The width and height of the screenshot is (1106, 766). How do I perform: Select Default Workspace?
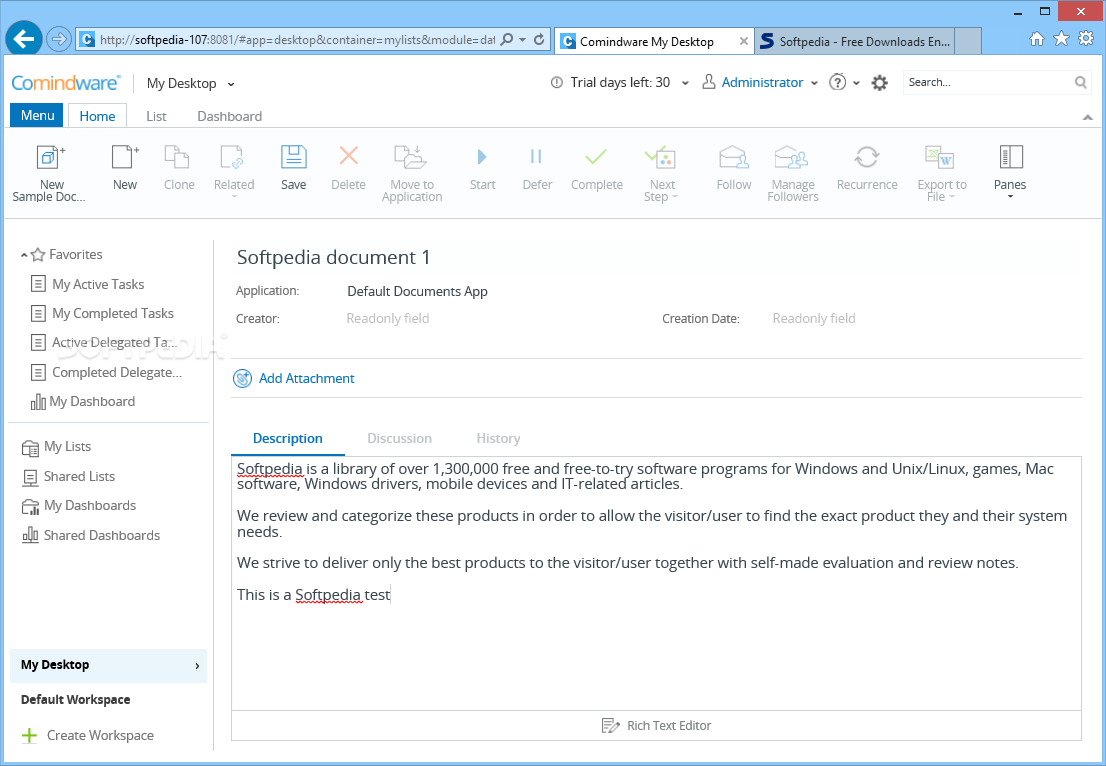click(x=75, y=700)
